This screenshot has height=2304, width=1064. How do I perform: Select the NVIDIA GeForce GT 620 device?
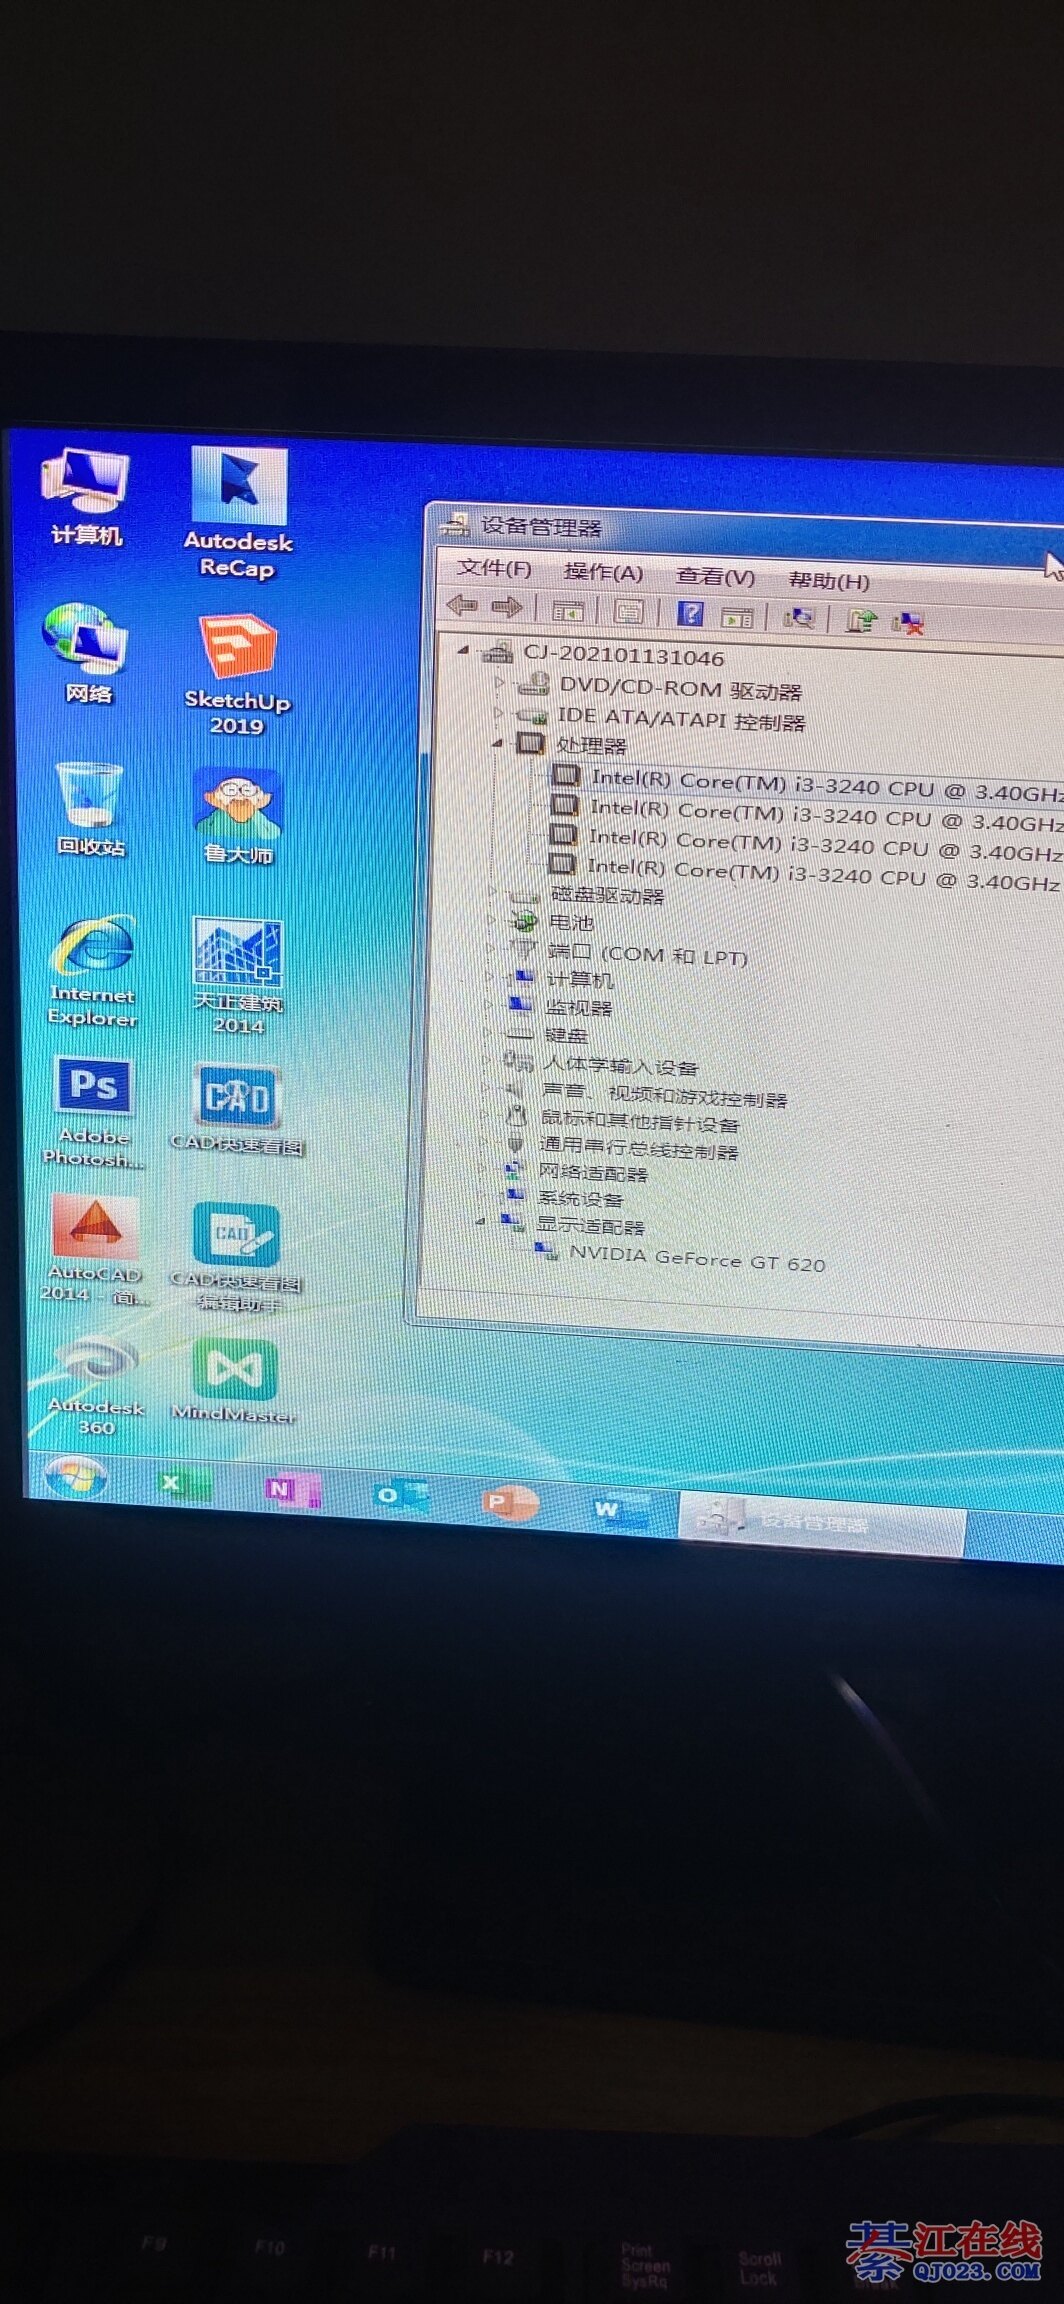pyautogui.click(x=696, y=1260)
